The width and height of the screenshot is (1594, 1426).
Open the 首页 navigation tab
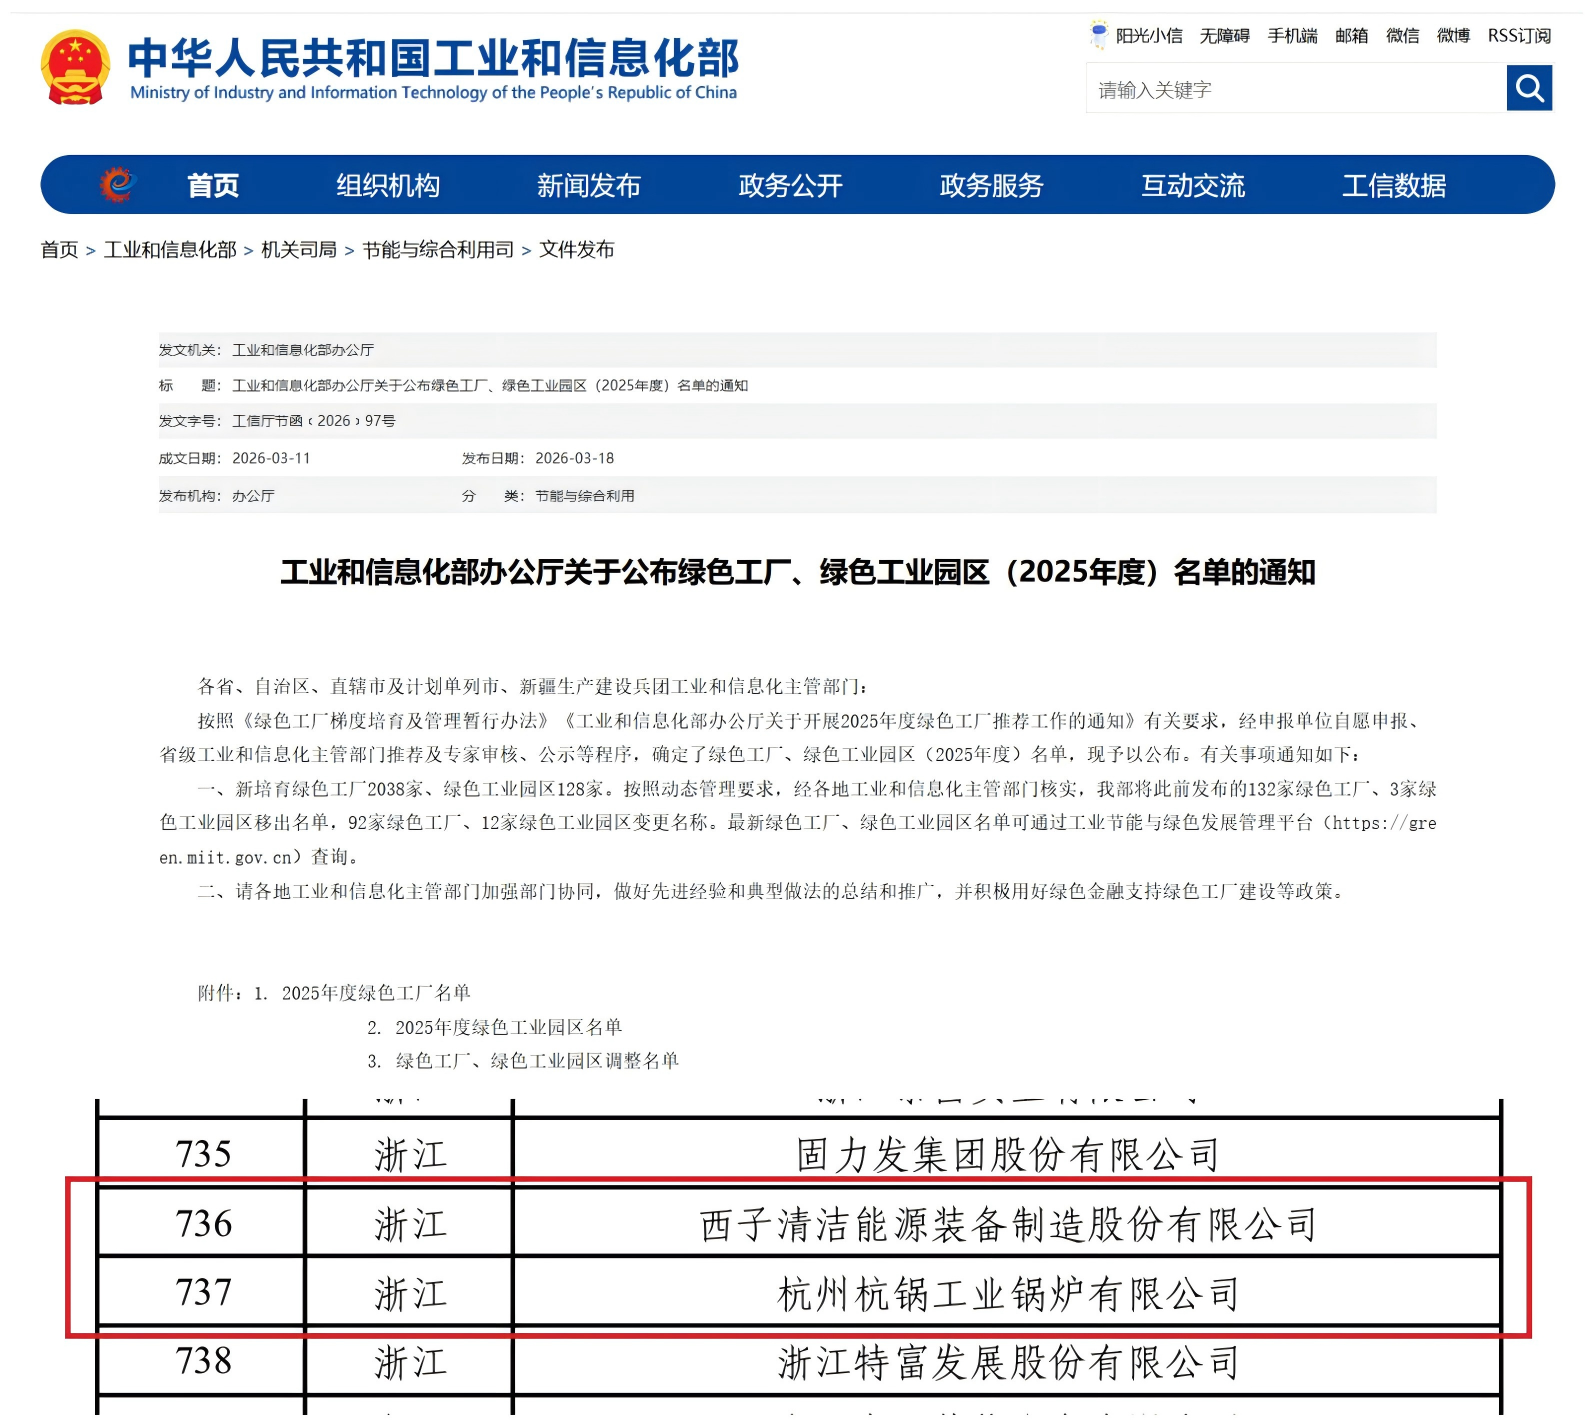point(213,185)
